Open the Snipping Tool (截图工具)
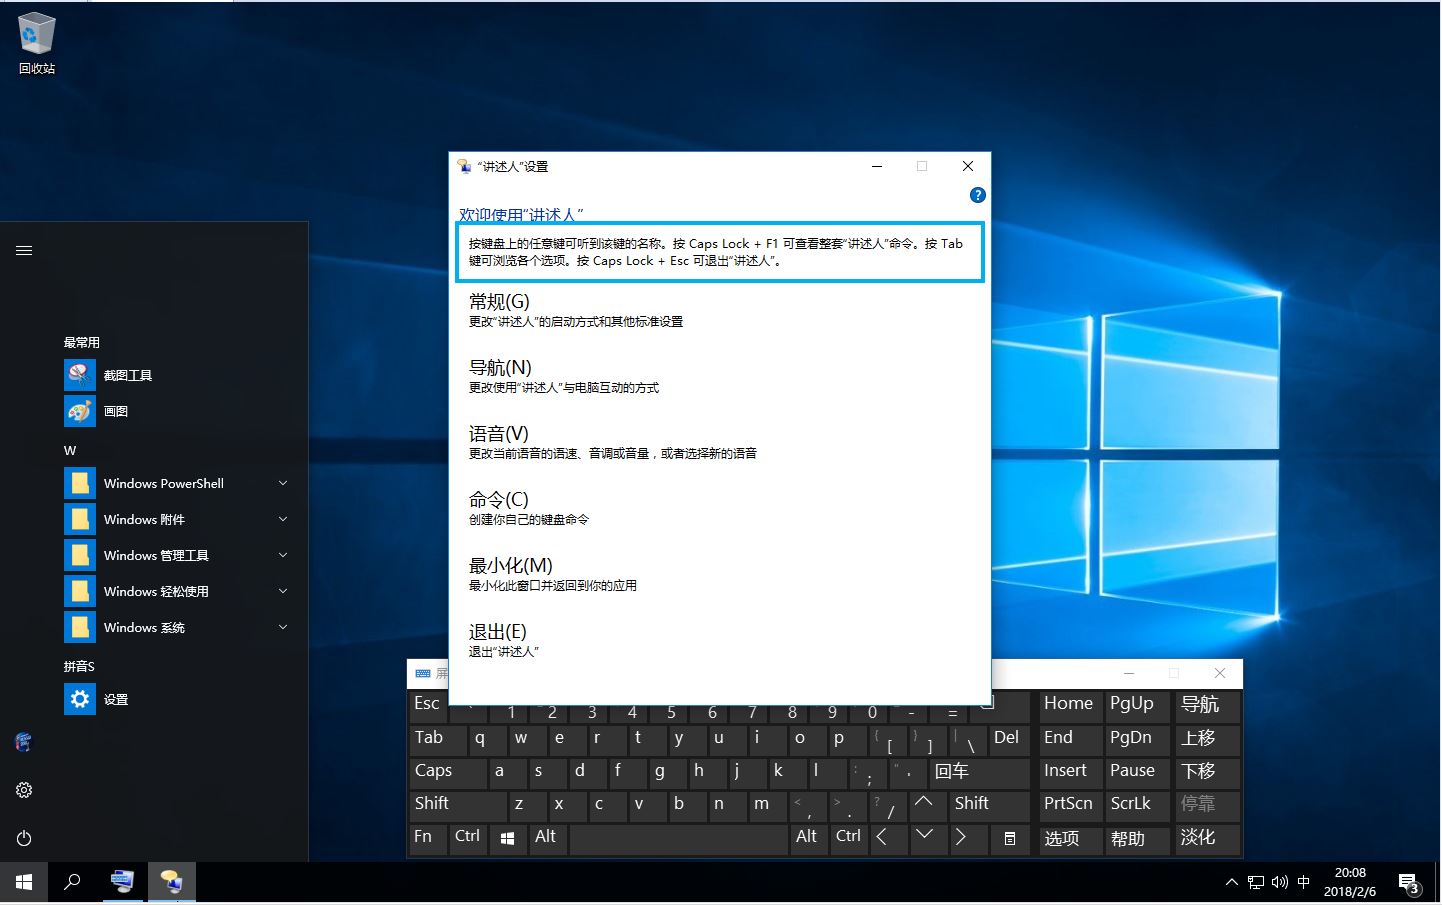Image resolution: width=1442 pixels, height=905 pixels. [127, 375]
